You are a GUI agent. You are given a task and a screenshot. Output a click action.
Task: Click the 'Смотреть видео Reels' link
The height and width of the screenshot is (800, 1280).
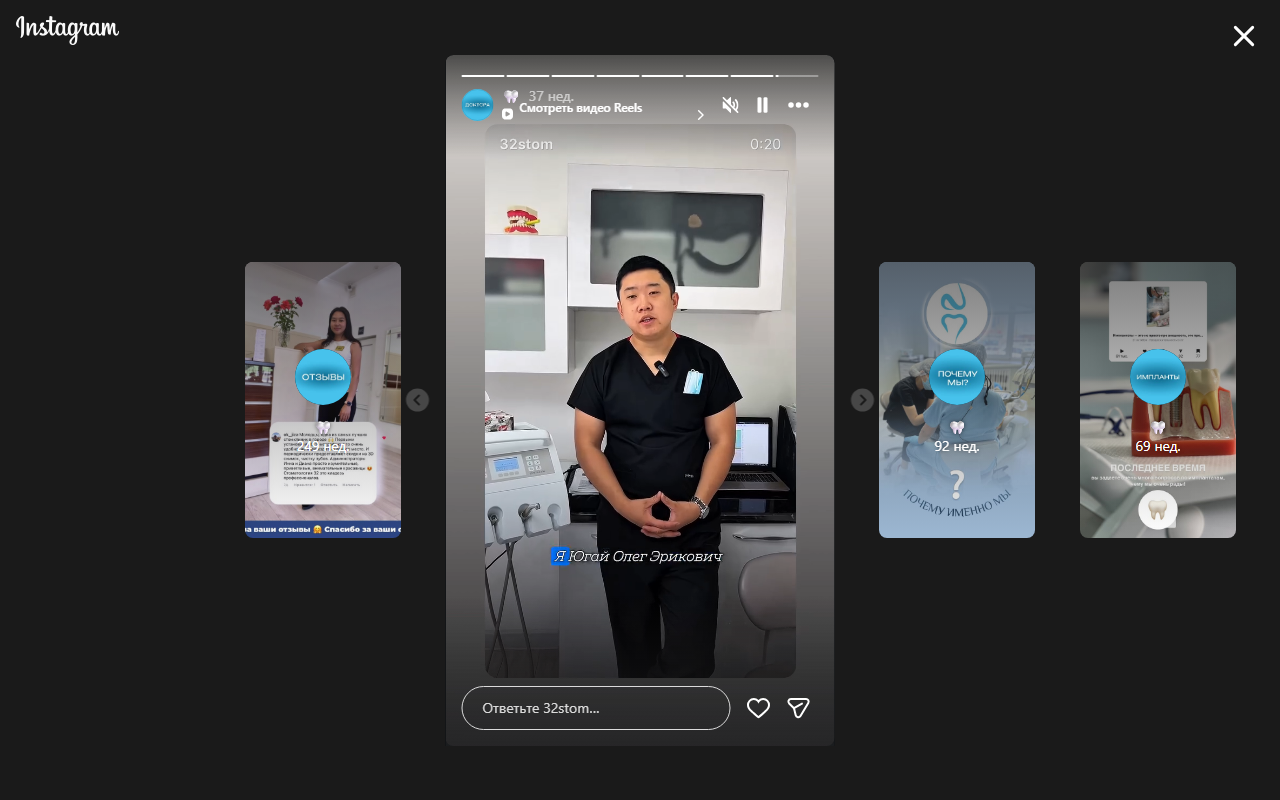580,108
